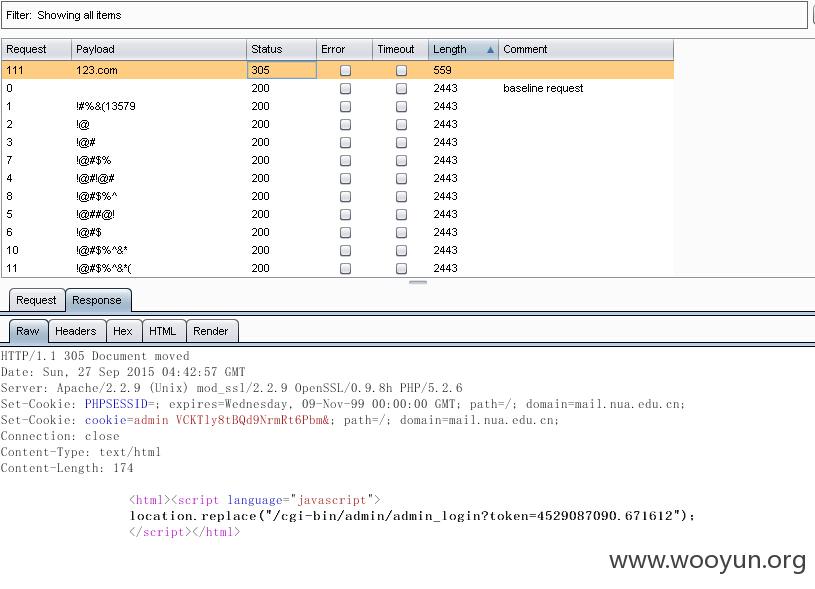815x589 pixels.
Task: Toggle Error checkbox for request 111
Action: [x=345, y=70]
